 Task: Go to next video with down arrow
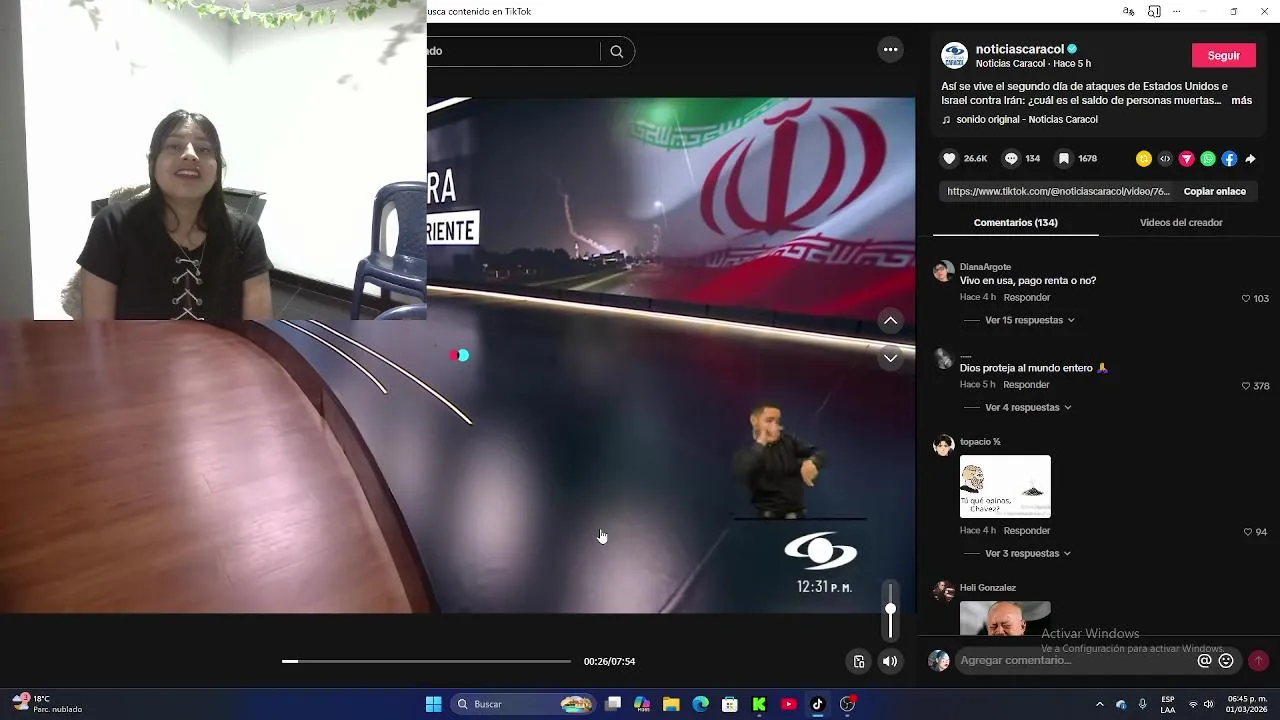[890, 358]
